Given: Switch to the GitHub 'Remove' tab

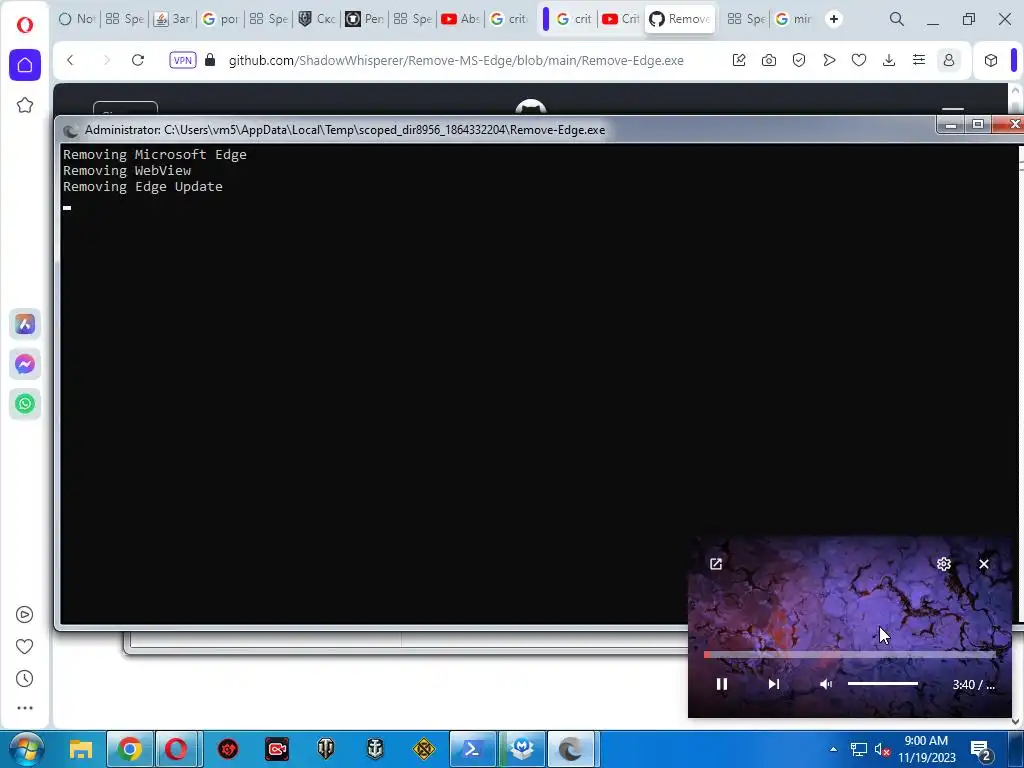Looking at the screenshot, I should point(680,19).
